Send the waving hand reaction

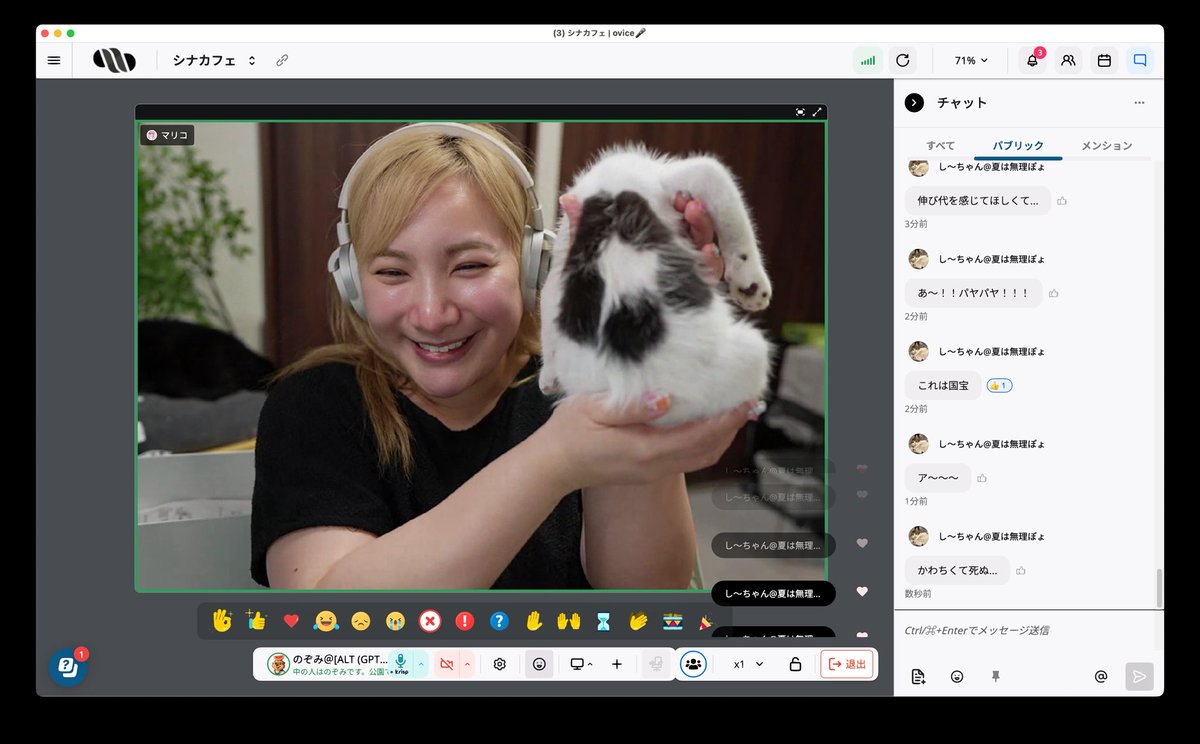tap(638, 621)
